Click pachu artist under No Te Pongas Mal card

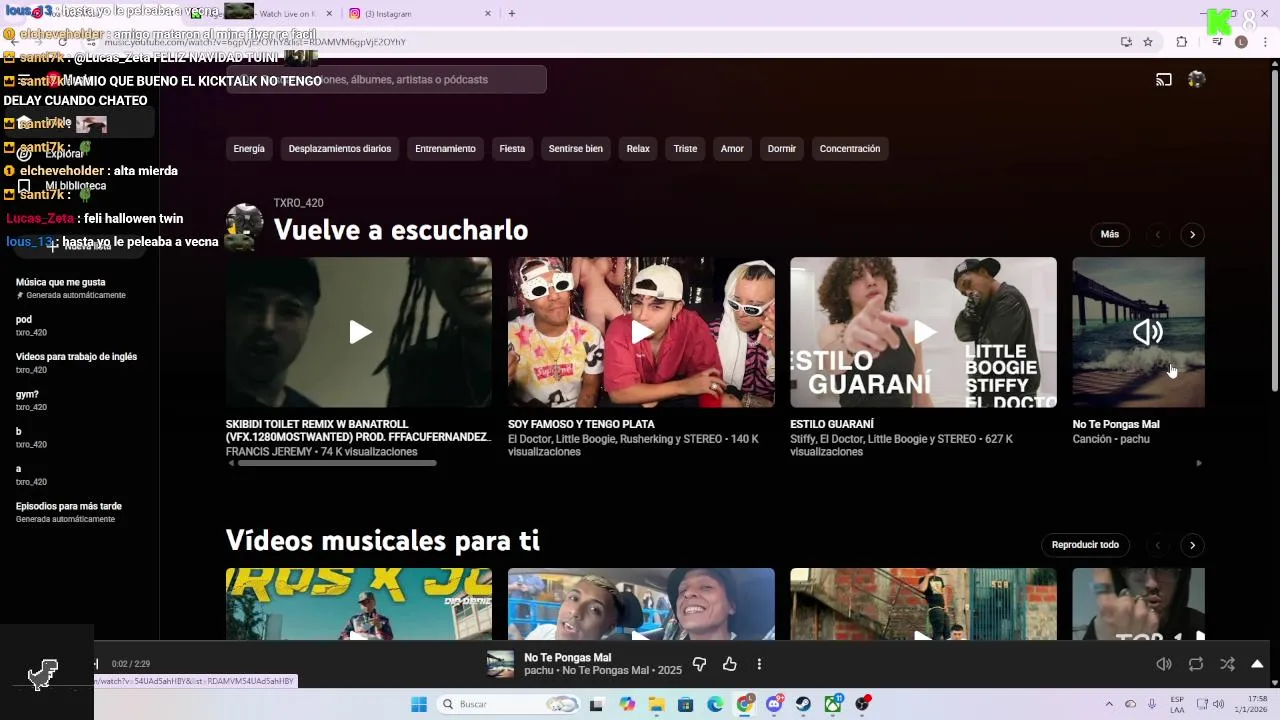point(1135,439)
